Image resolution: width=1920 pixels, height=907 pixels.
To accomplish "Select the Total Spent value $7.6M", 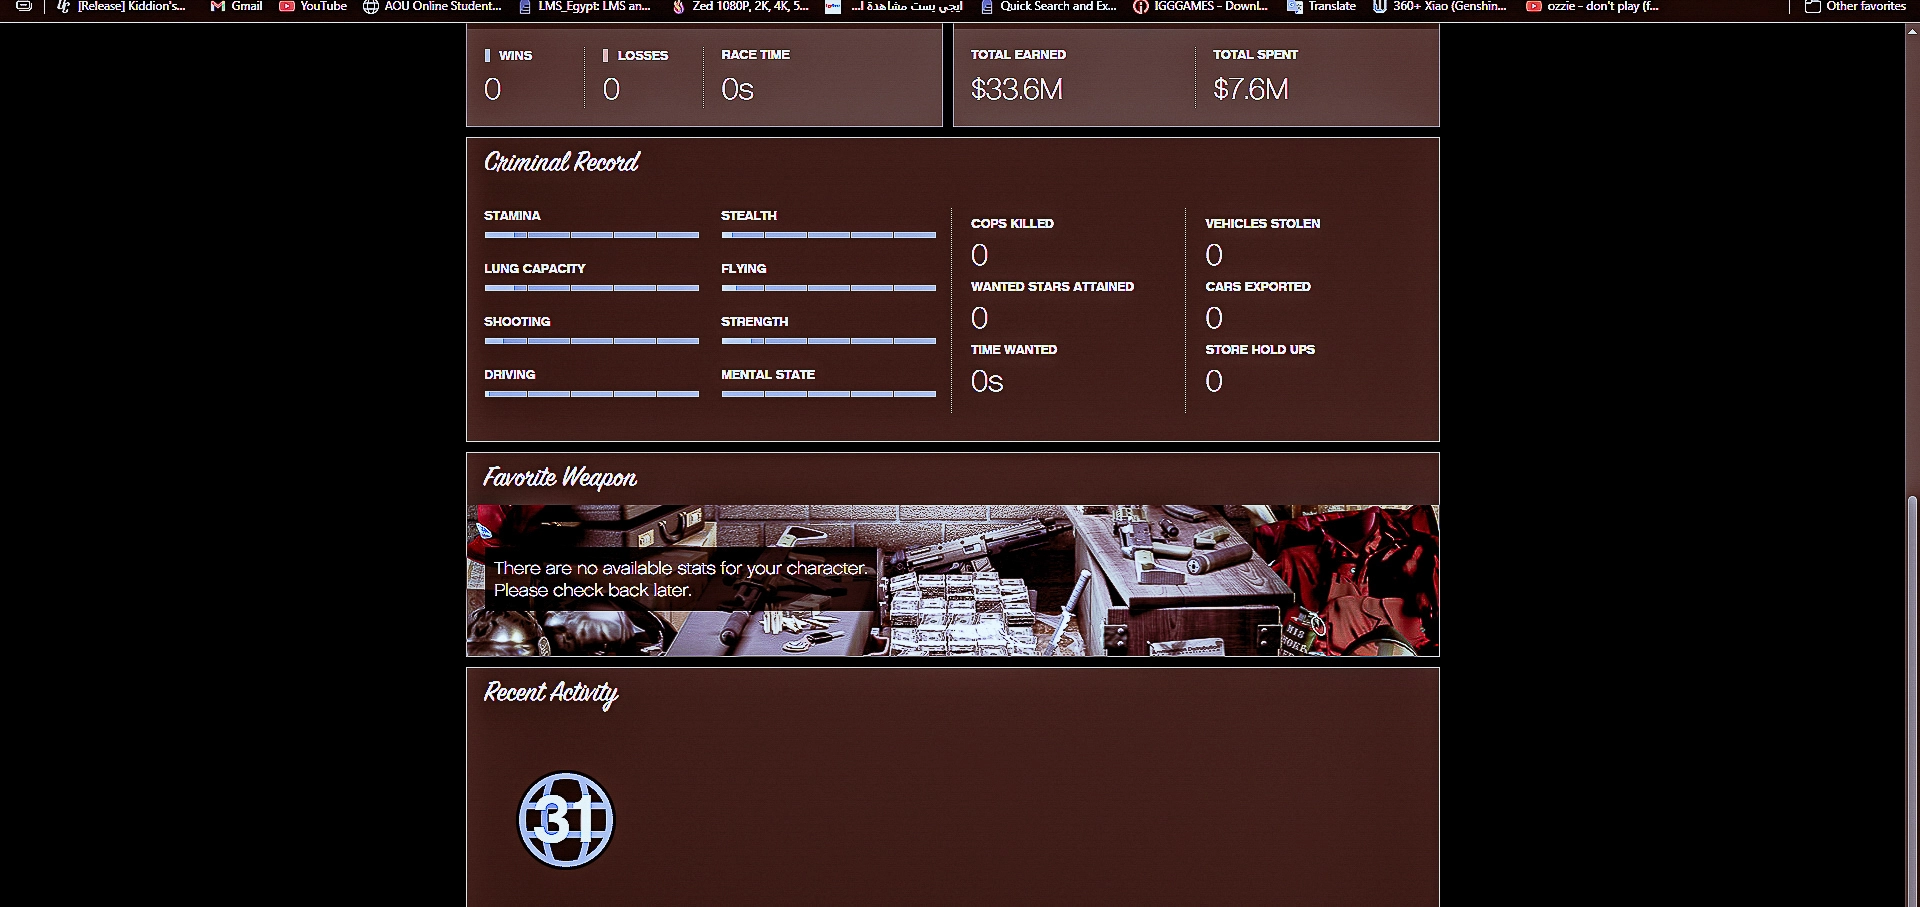I will (x=1251, y=89).
